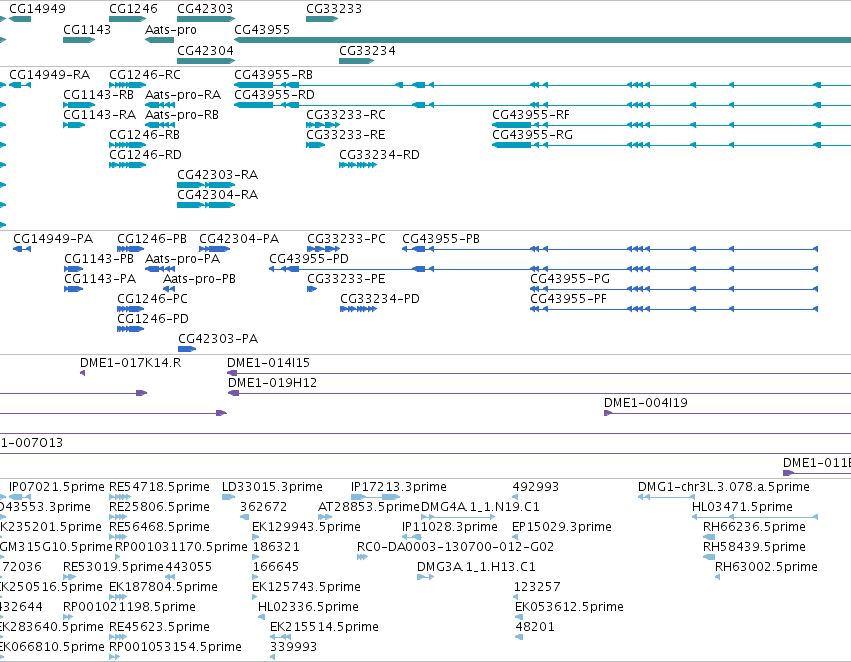The height and width of the screenshot is (662, 851).
Task: Select transcript CG42304-RA
Action: (218, 195)
